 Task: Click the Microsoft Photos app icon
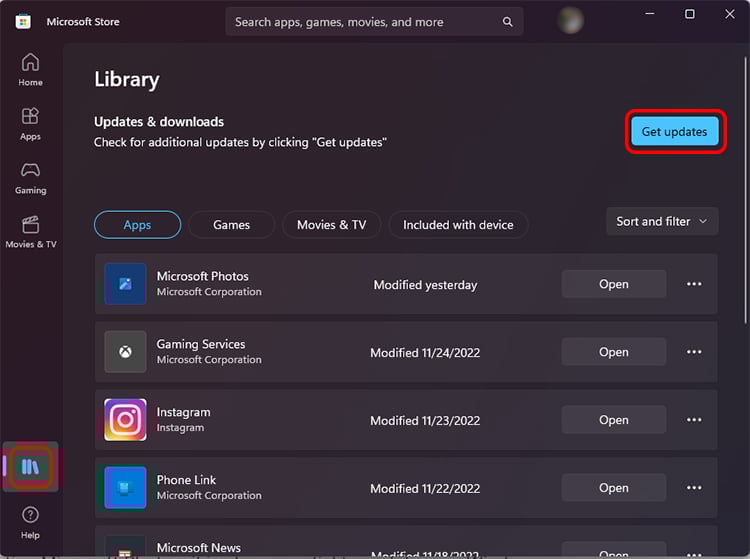[x=125, y=284]
